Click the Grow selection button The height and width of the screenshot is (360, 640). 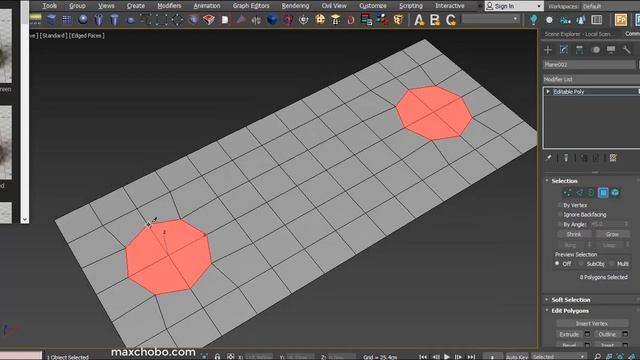[x=612, y=234]
